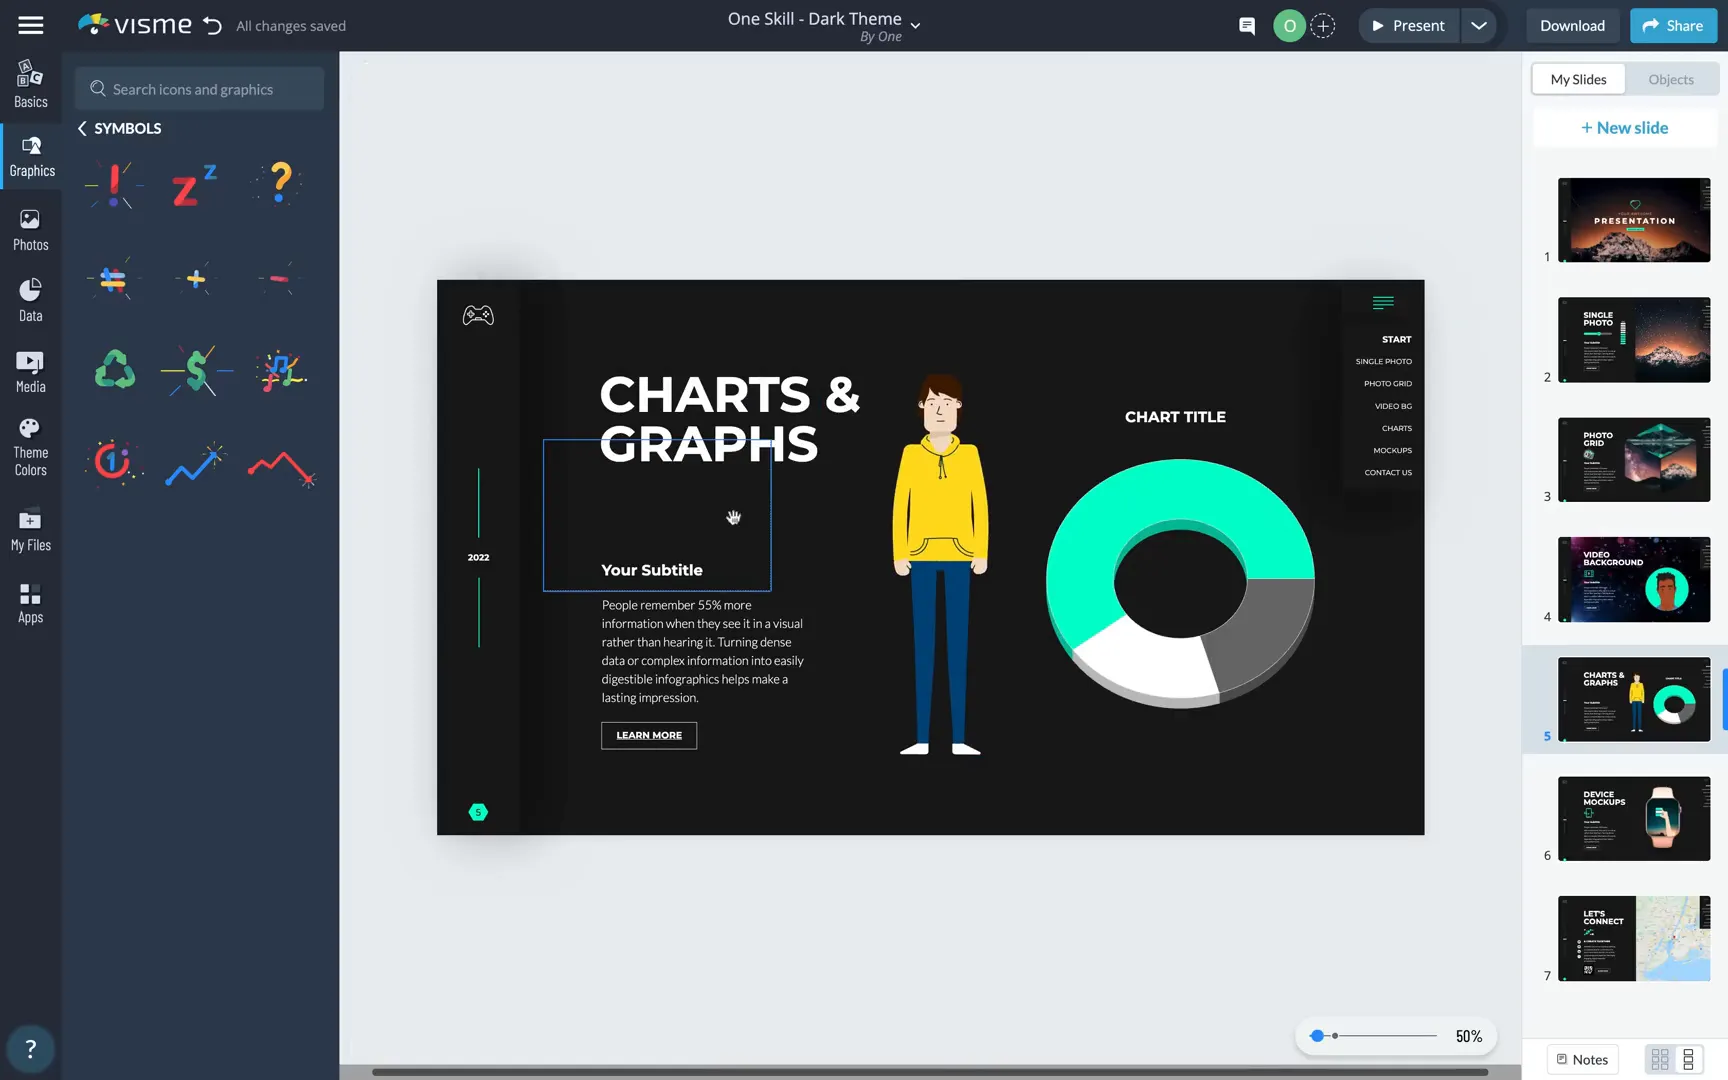
Task: Select the Photos panel icon
Action: tap(30, 230)
